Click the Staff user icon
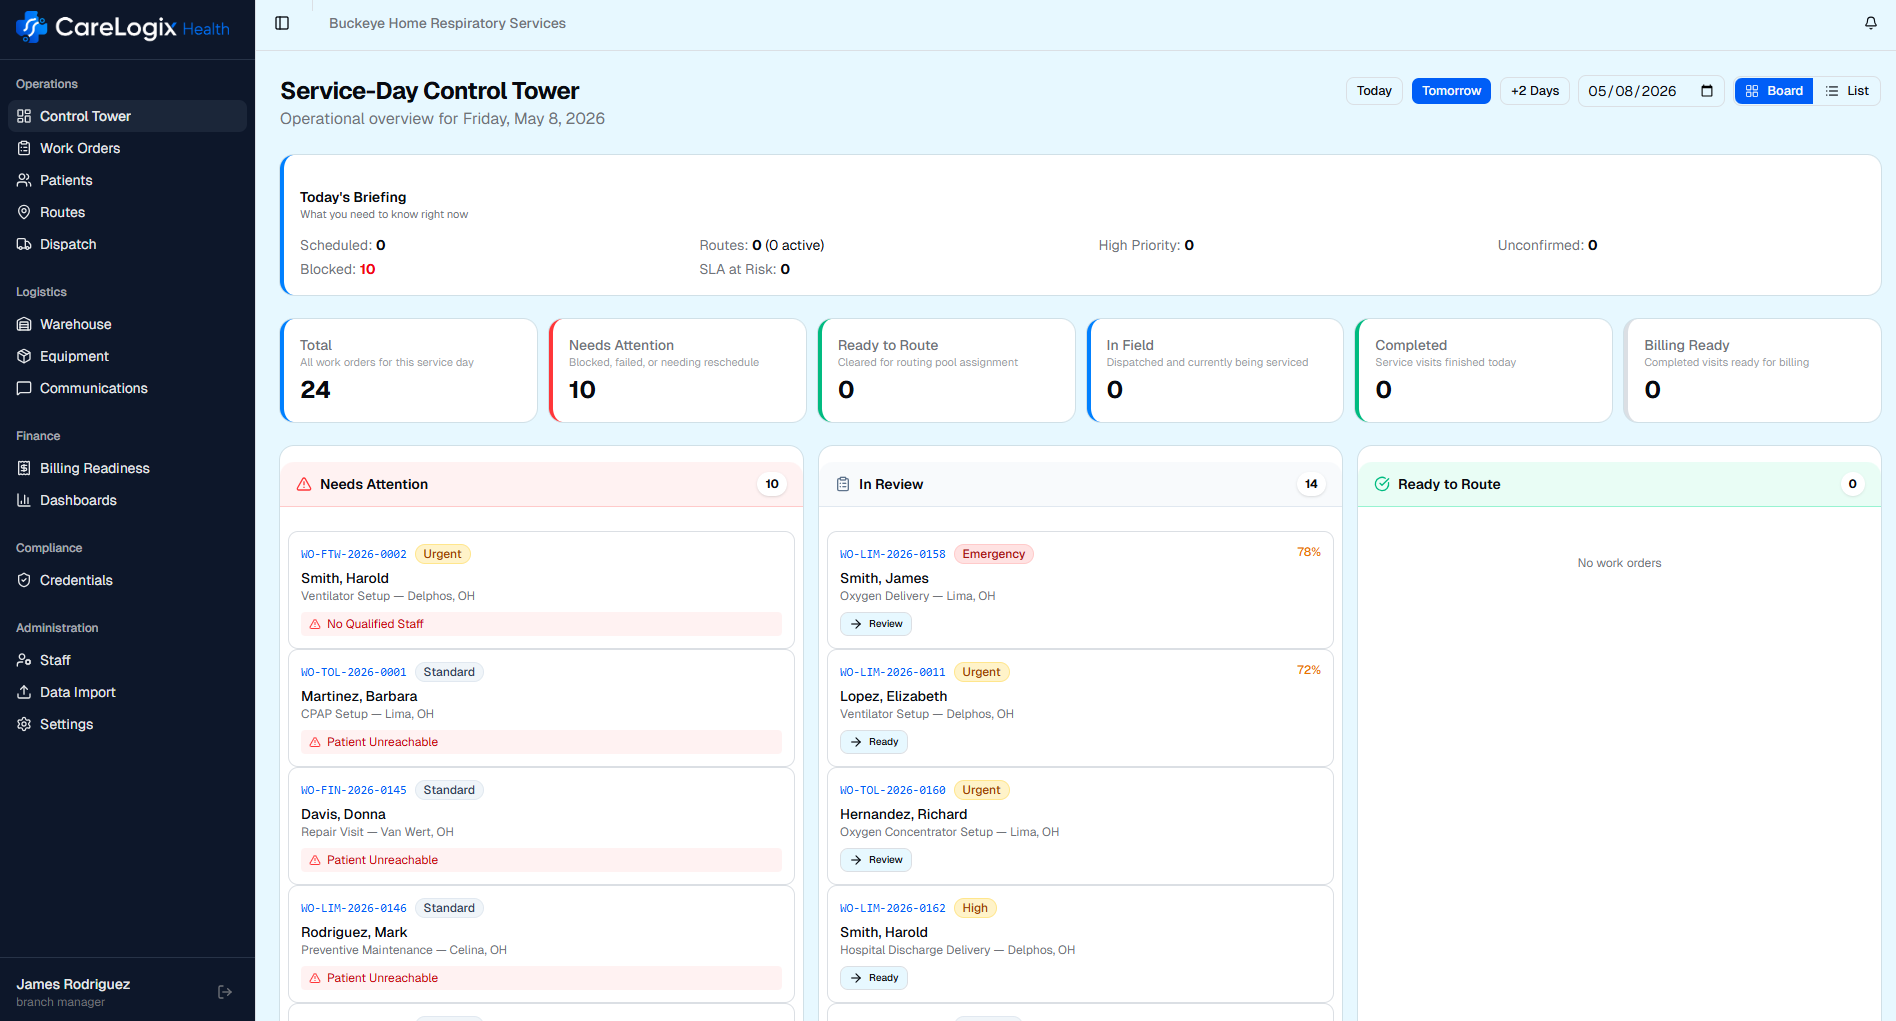The height and width of the screenshot is (1021, 1896). [x=24, y=660]
